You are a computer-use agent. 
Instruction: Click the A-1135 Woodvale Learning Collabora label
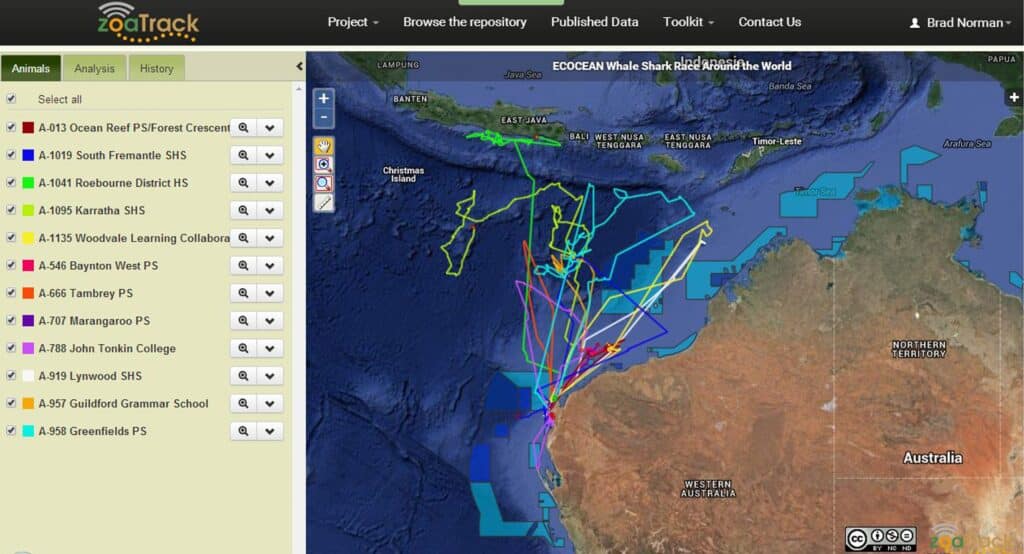[134, 238]
